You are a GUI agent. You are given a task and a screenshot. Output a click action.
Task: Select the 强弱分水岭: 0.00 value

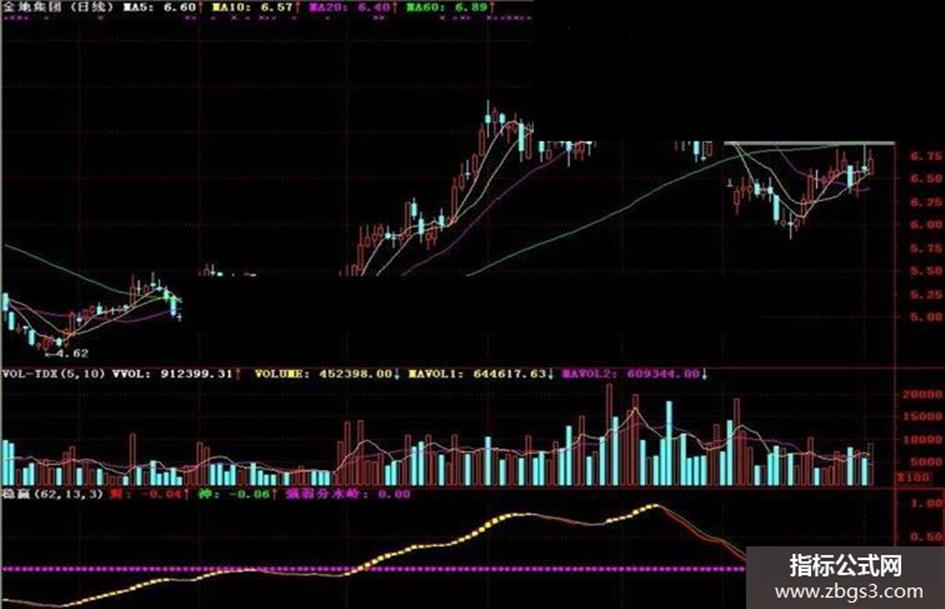click(x=348, y=494)
